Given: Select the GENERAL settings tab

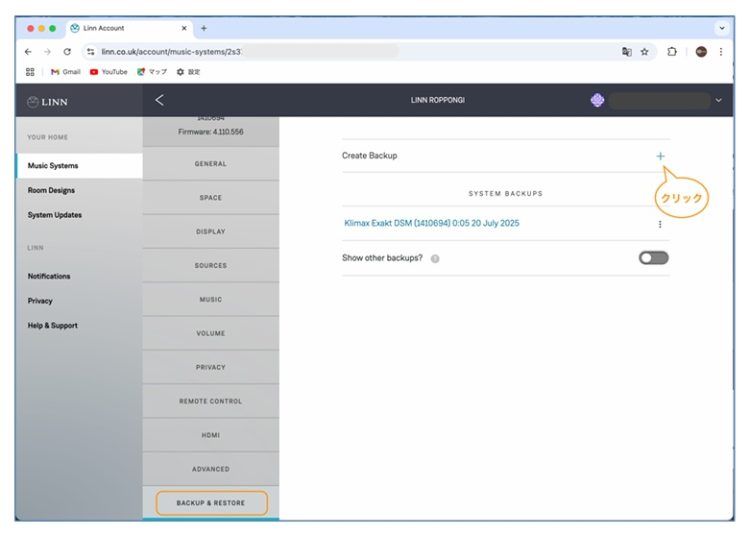Looking at the screenshot, I should coord(210,164).
